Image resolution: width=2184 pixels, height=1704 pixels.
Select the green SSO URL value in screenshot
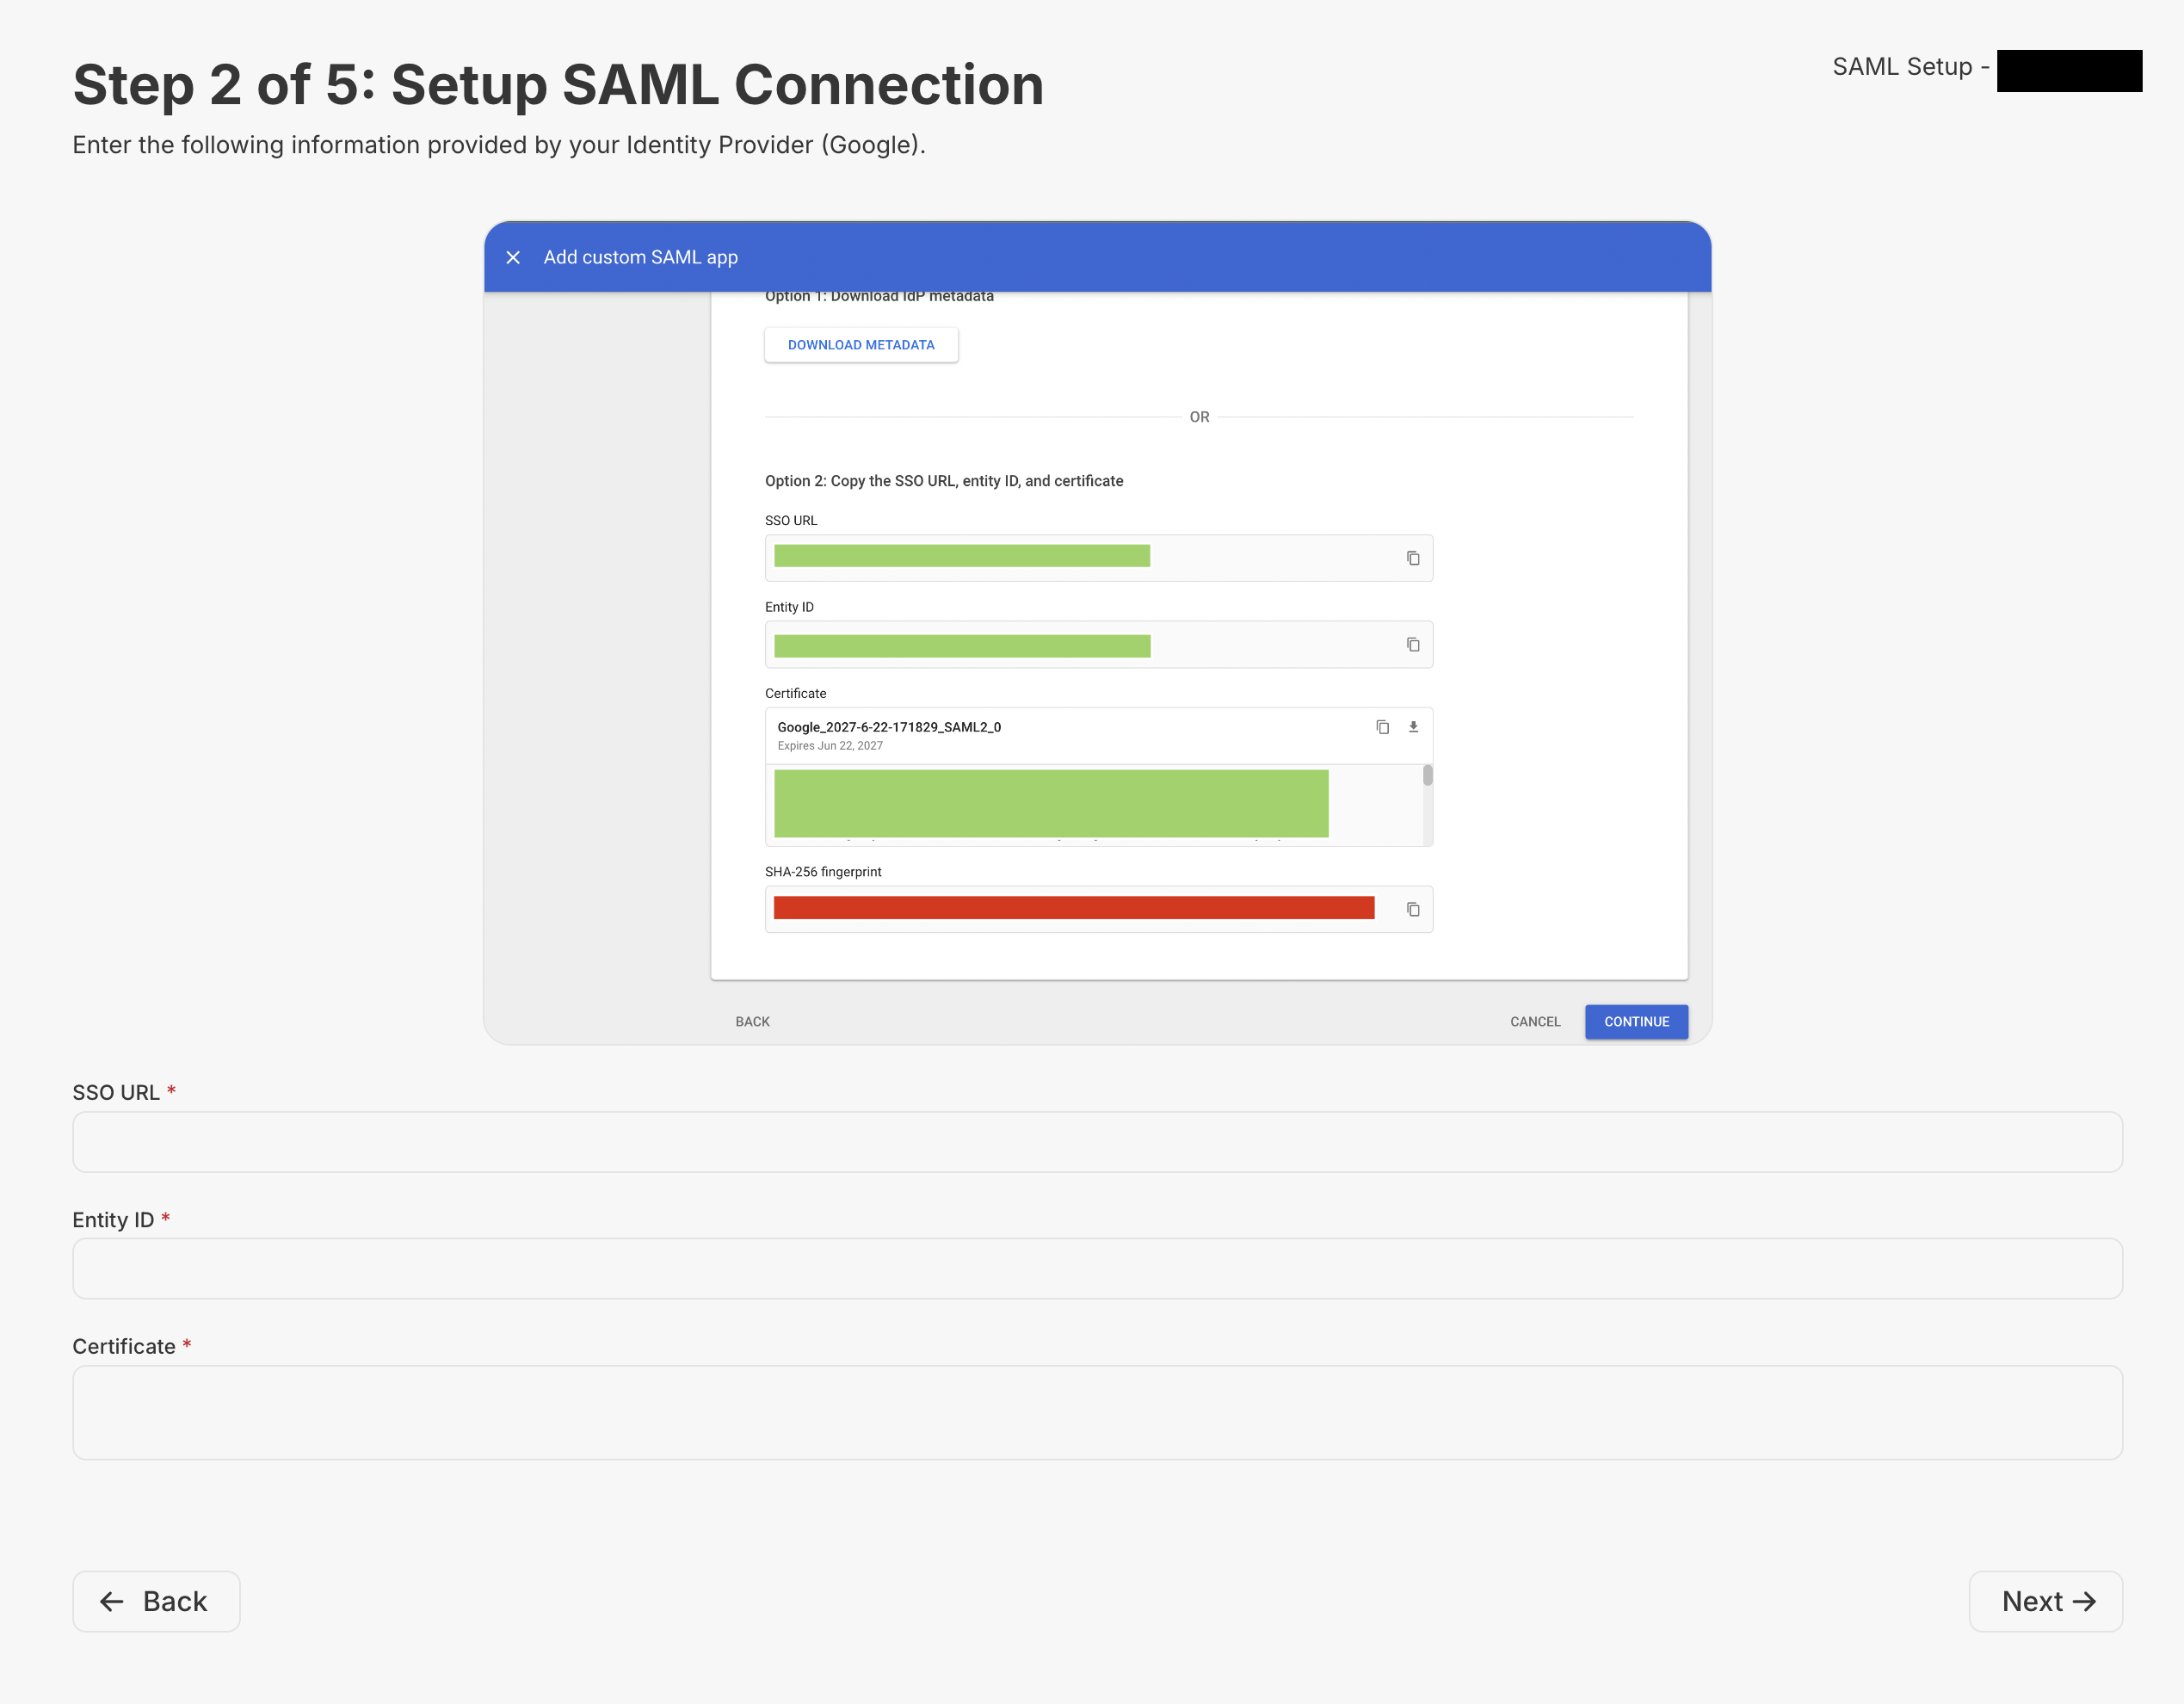[x=961, y=556]
